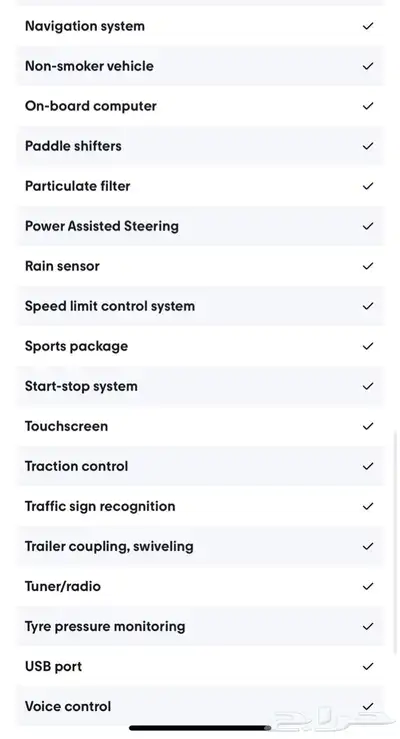Click the Trailer coupling, swiveling label

109,546
